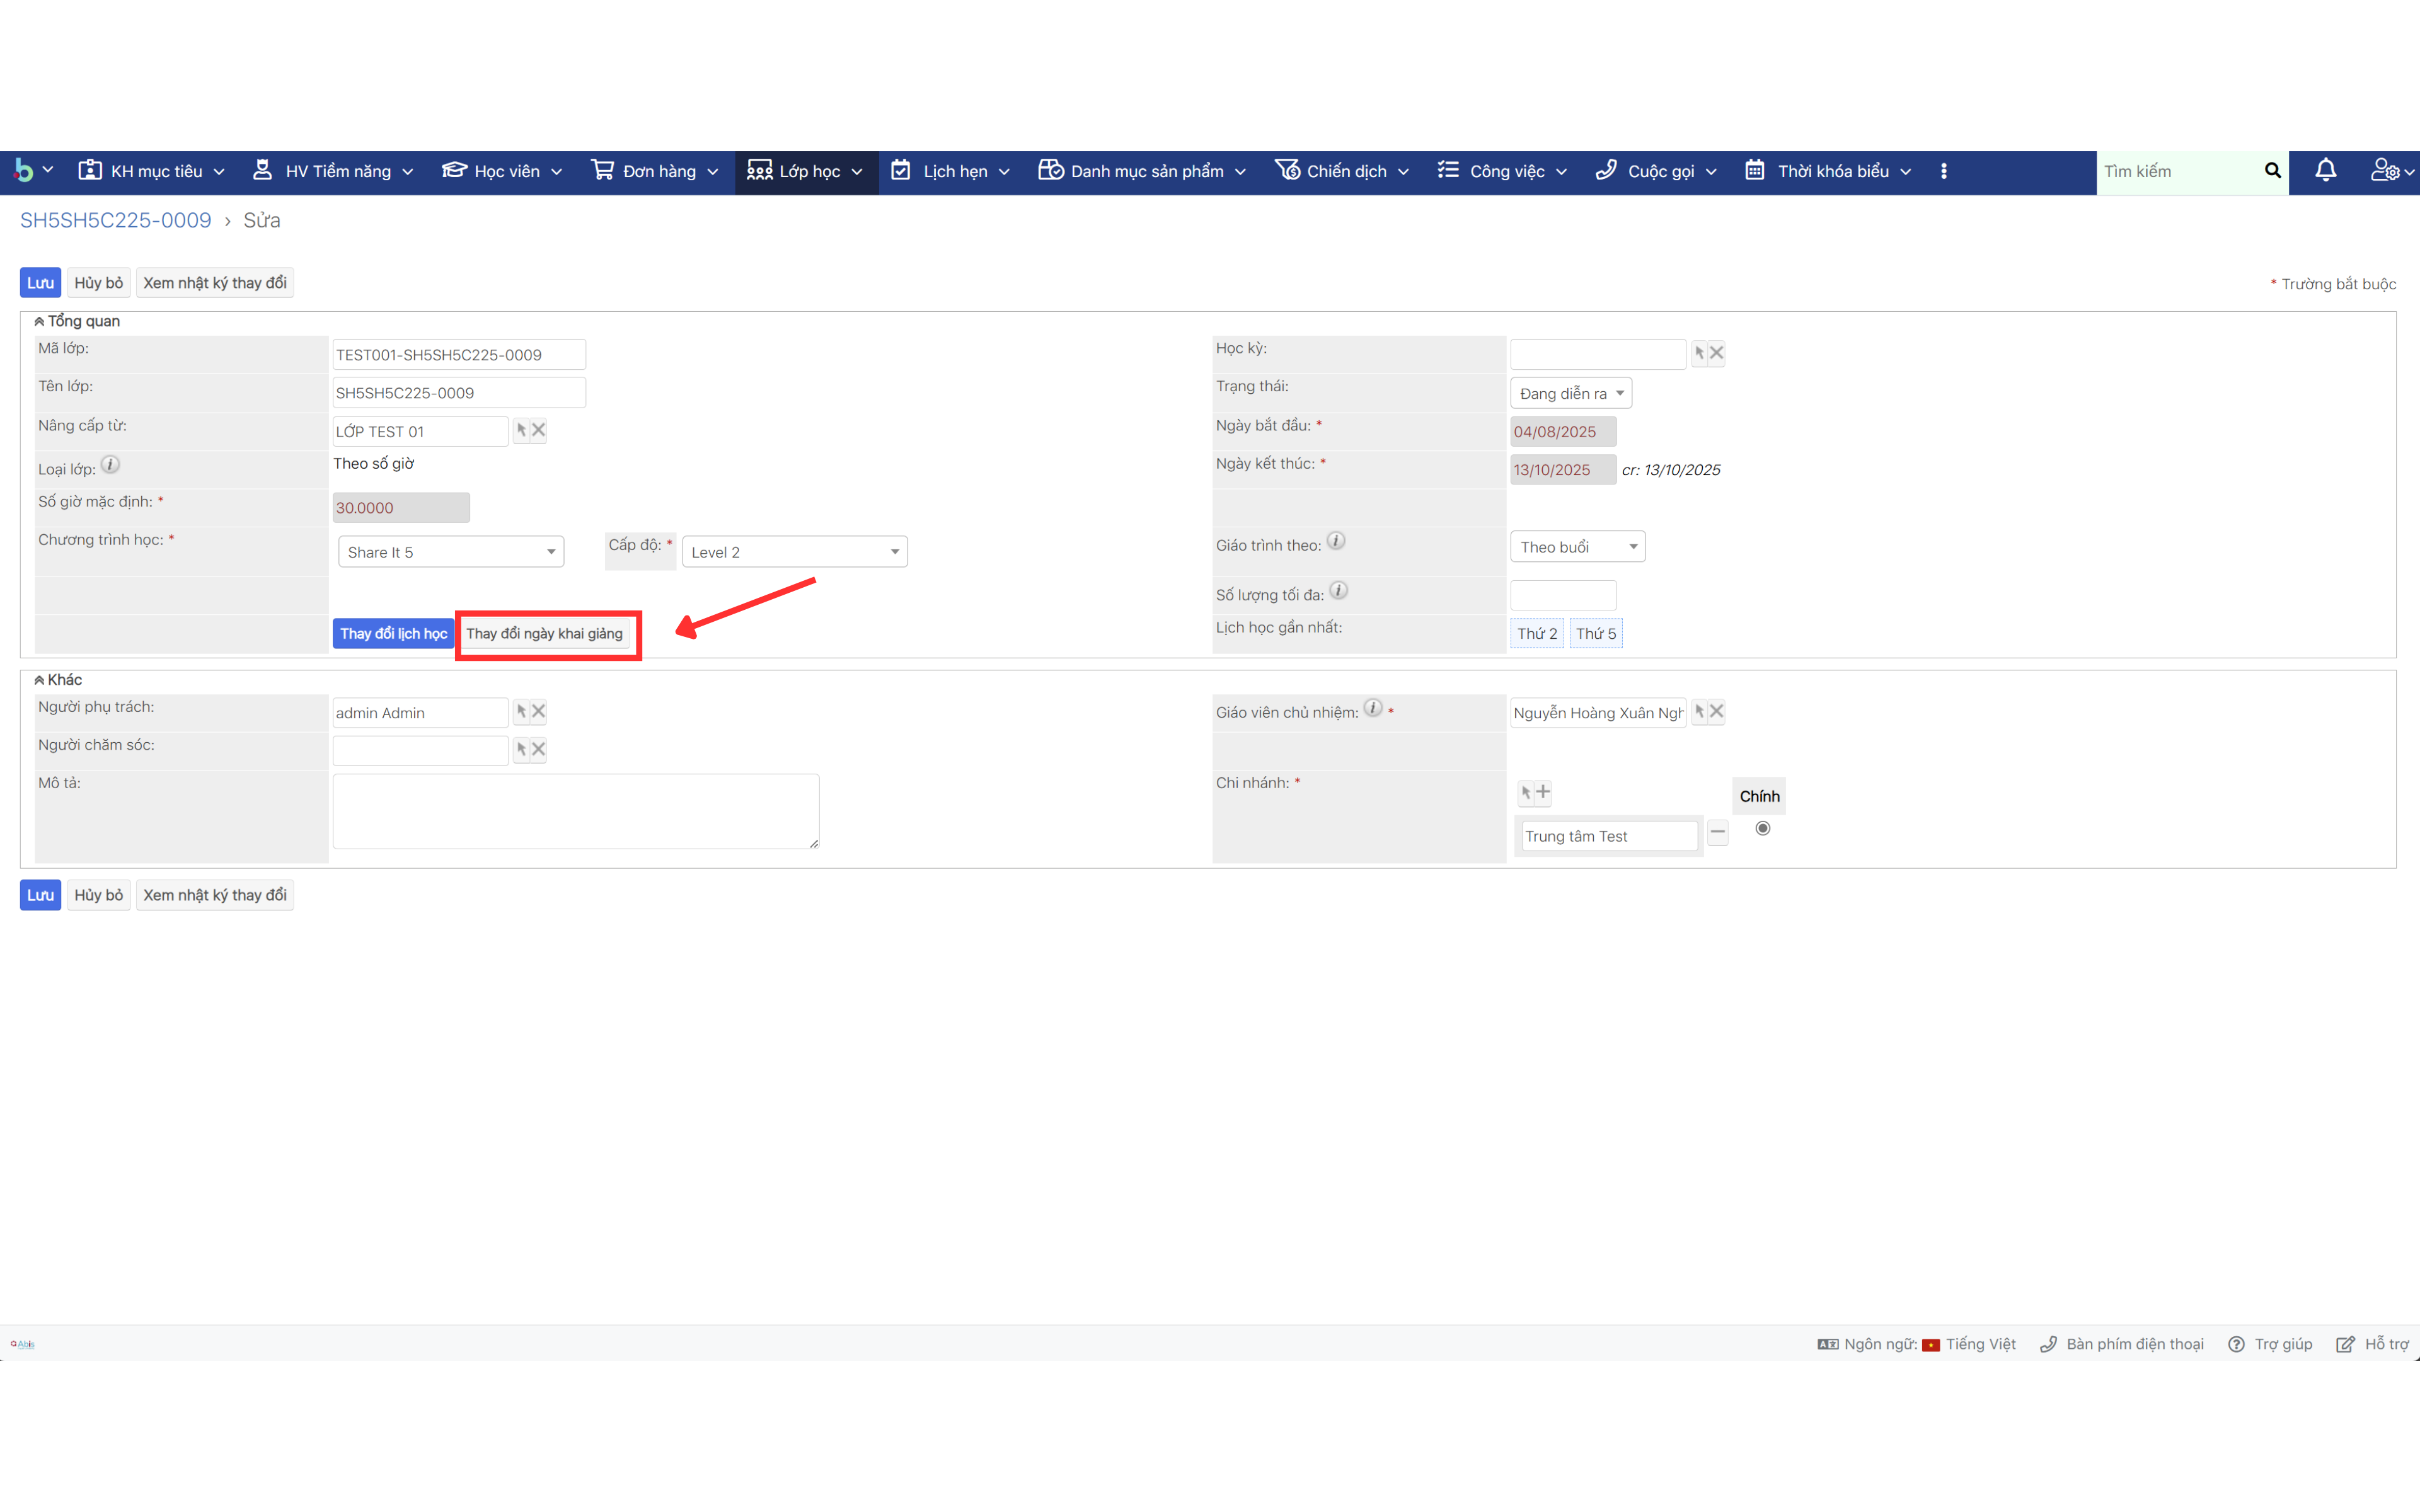Toggle the Thứ 2 schedule tag

[1536, 633]
